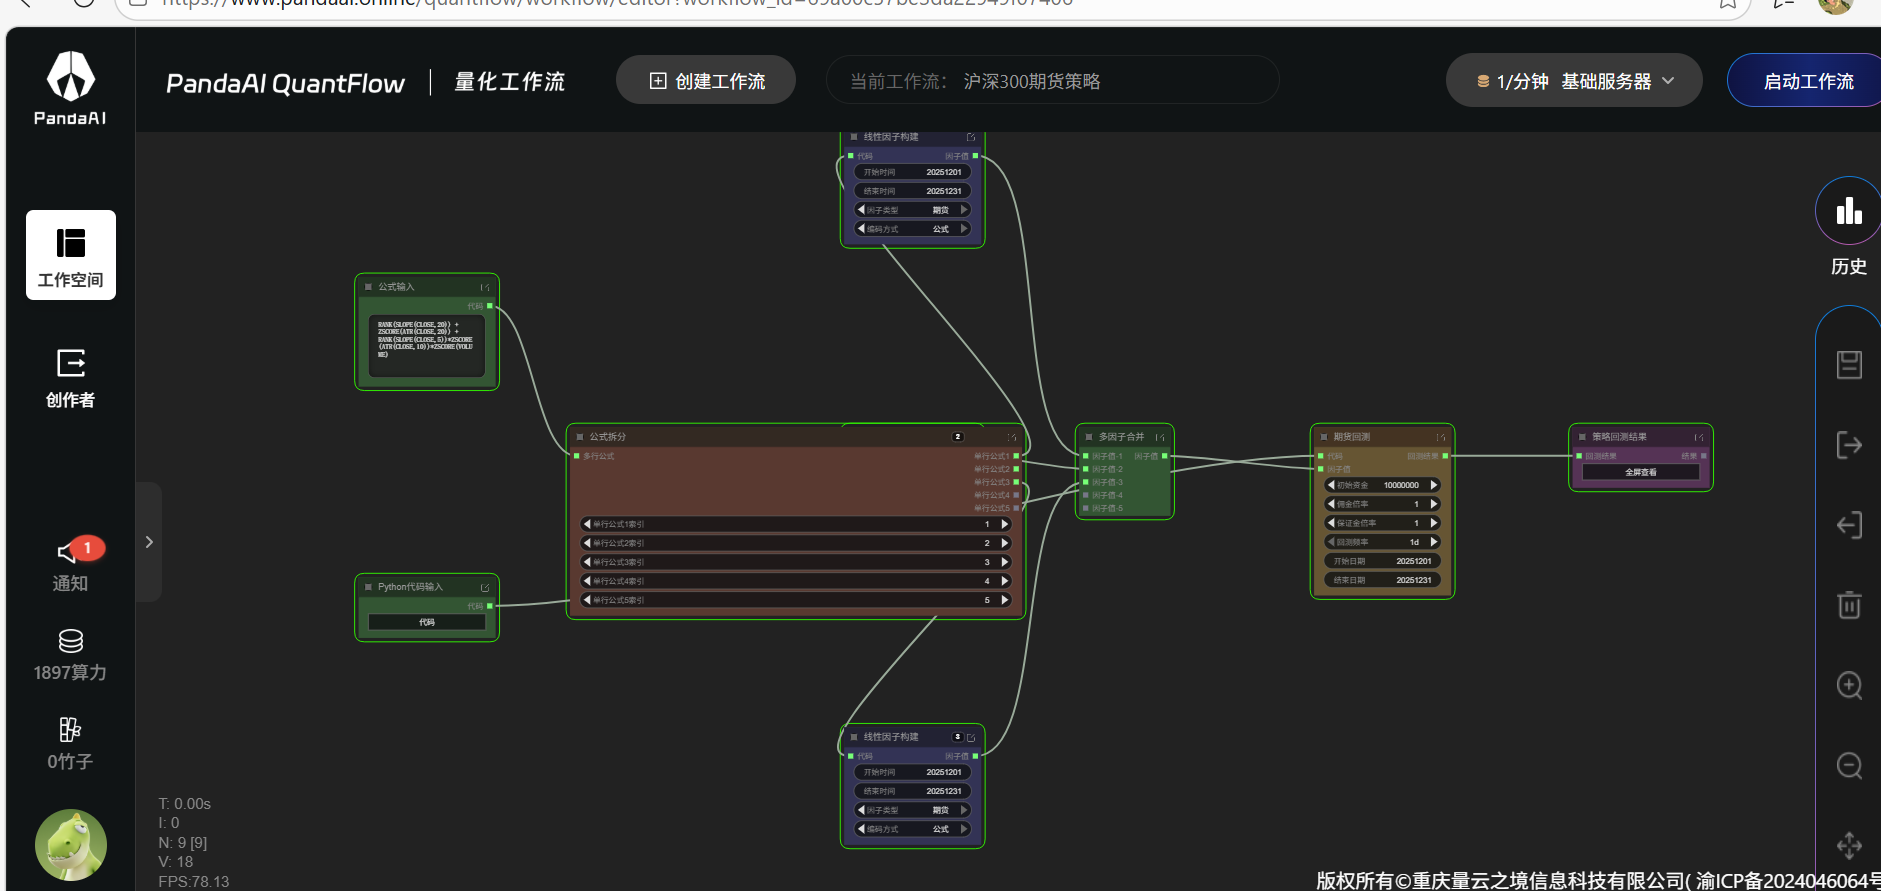Click 开始时间 field in lower 线性因子构建 node

[x=913, y=772]
